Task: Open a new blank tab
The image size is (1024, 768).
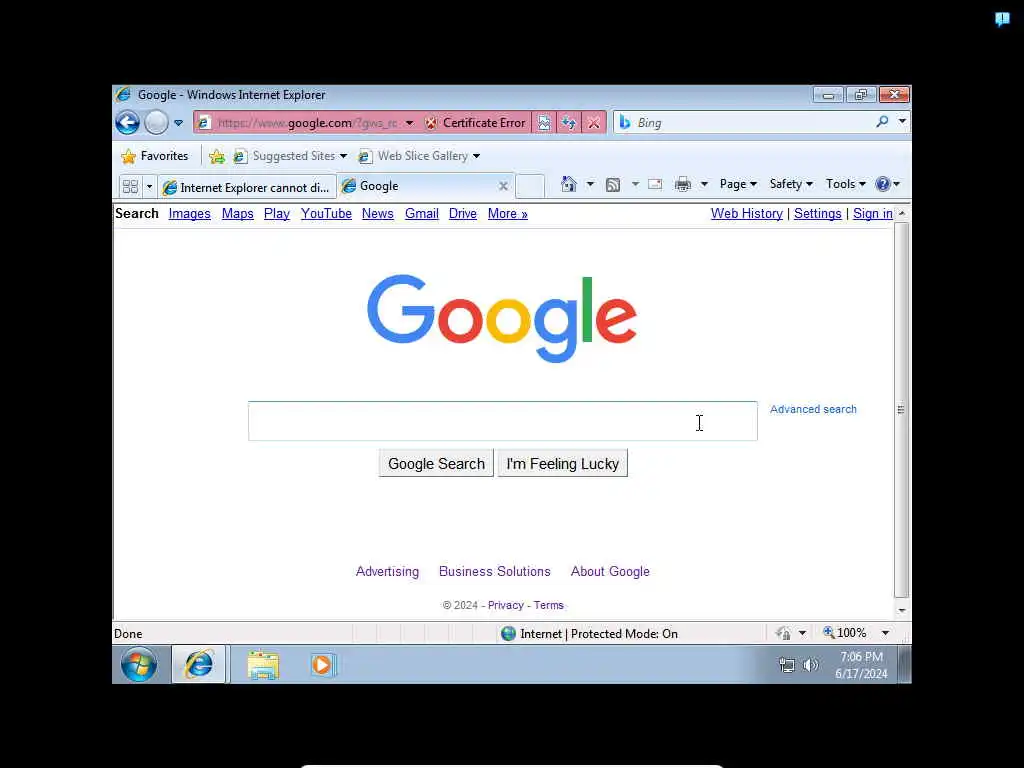Action: pyautogui.click(x=530, y=187)
